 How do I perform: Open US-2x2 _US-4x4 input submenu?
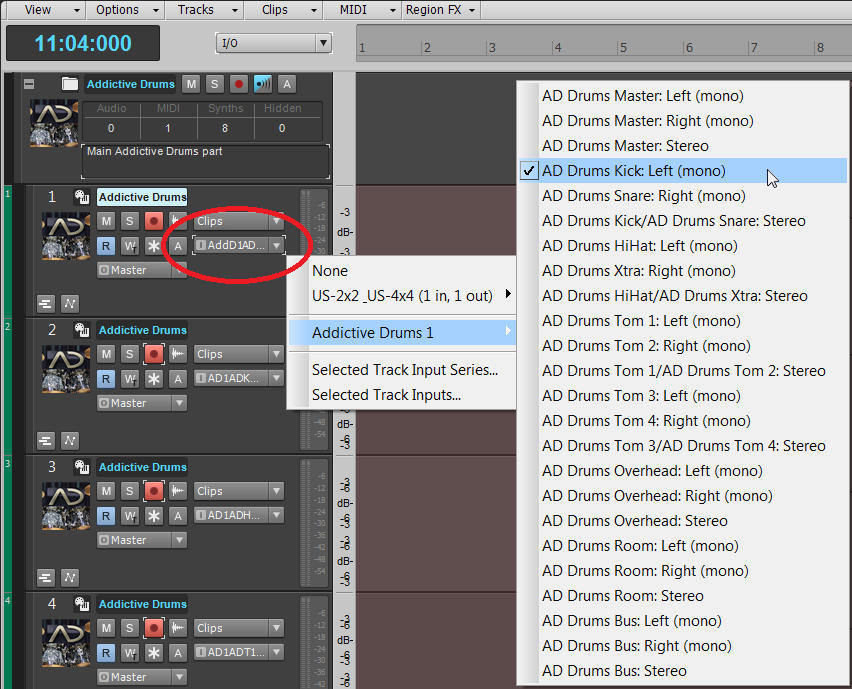tap(401, 296)
